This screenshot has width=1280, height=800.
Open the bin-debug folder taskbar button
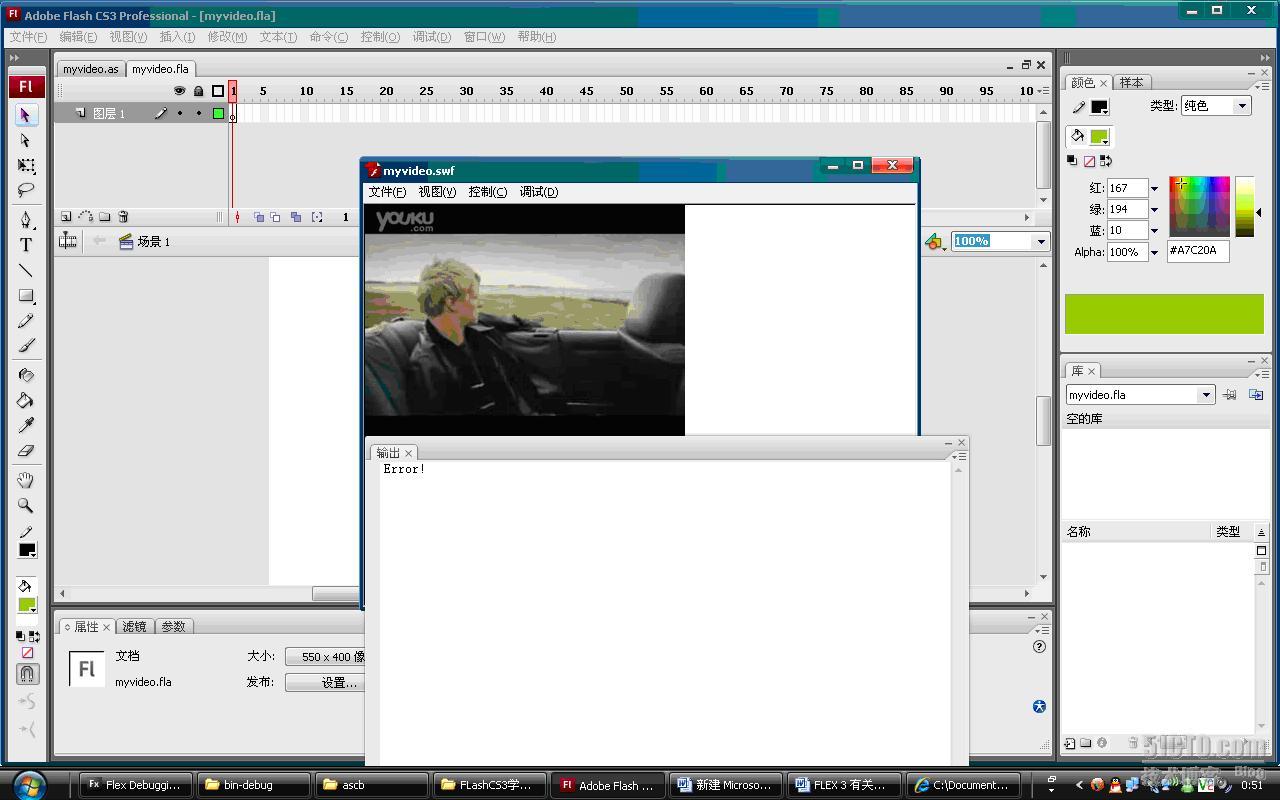[x=253, y=785]
